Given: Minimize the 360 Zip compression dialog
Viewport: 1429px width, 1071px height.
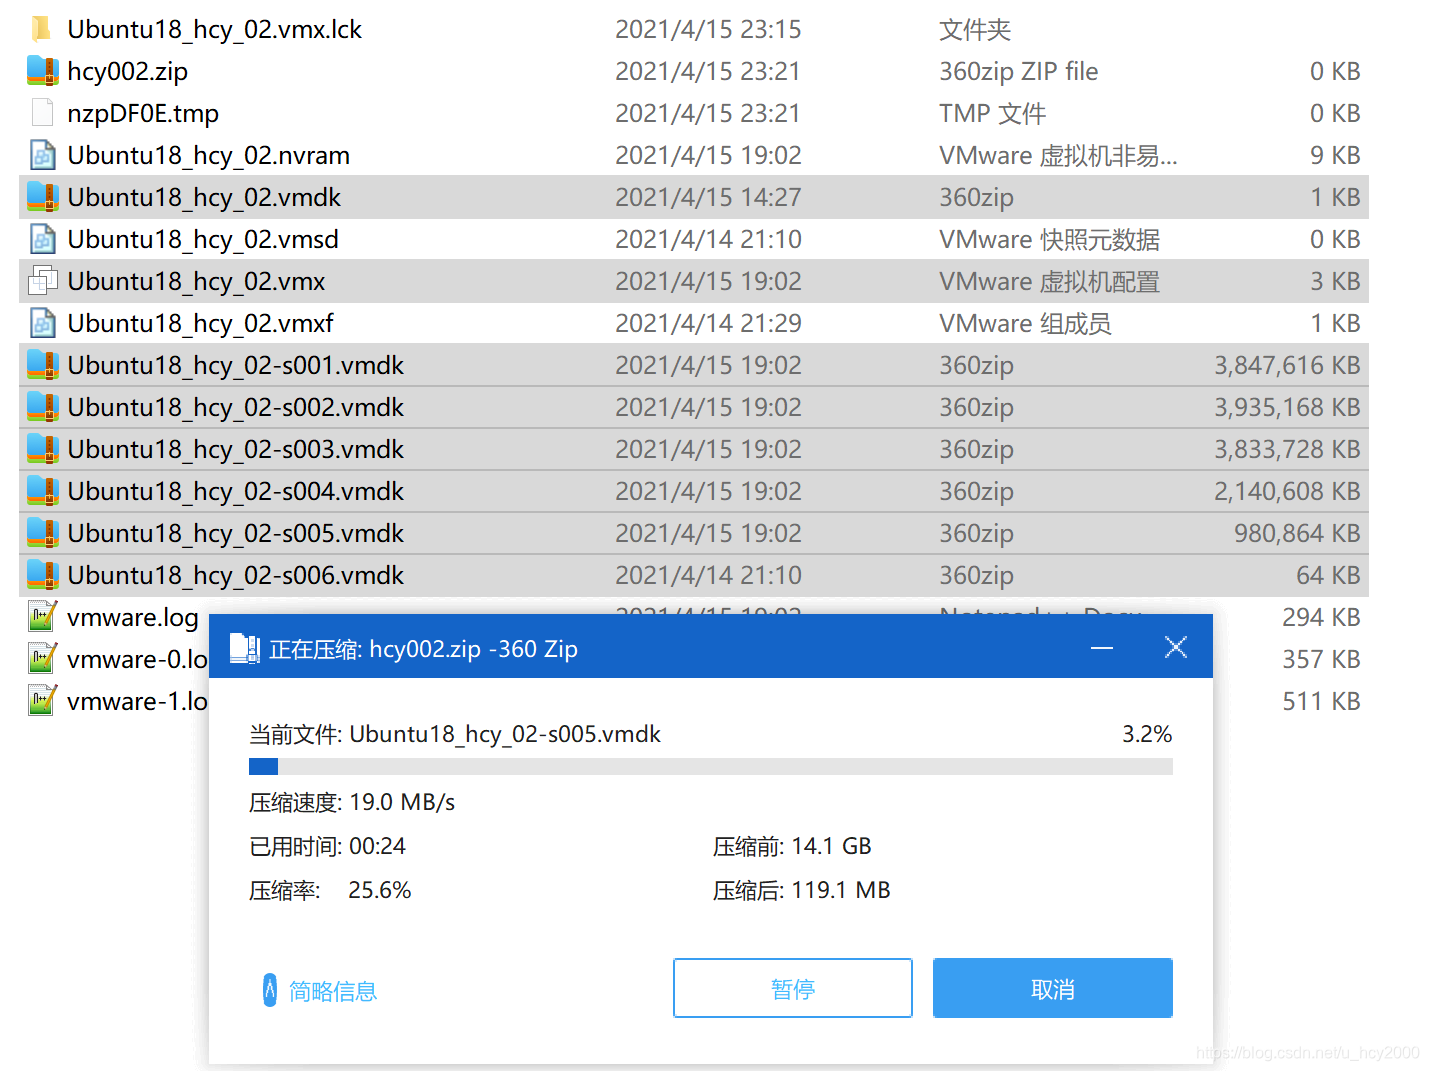Looking at the screenshot, I should [x=1102, y=648].
